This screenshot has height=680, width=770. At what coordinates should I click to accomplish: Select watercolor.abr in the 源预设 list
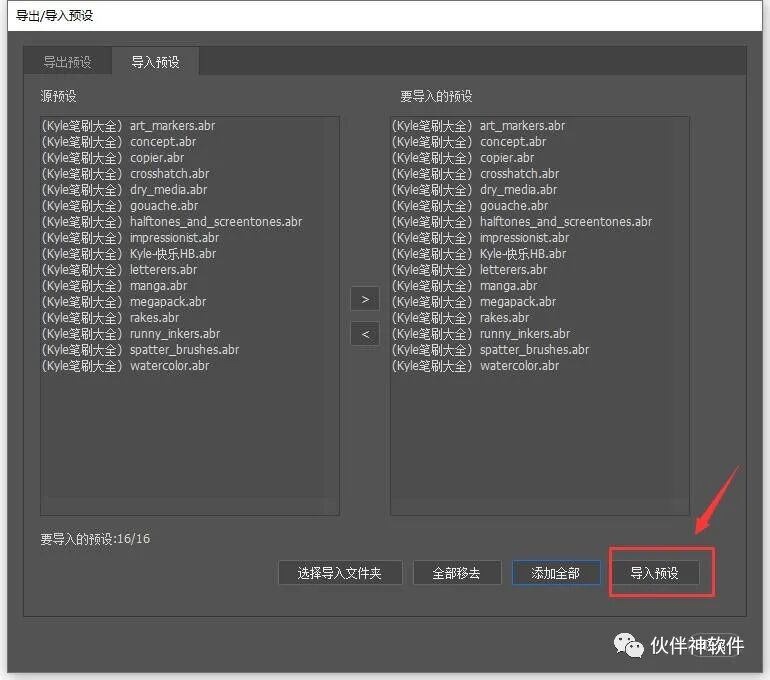[126, 366]
